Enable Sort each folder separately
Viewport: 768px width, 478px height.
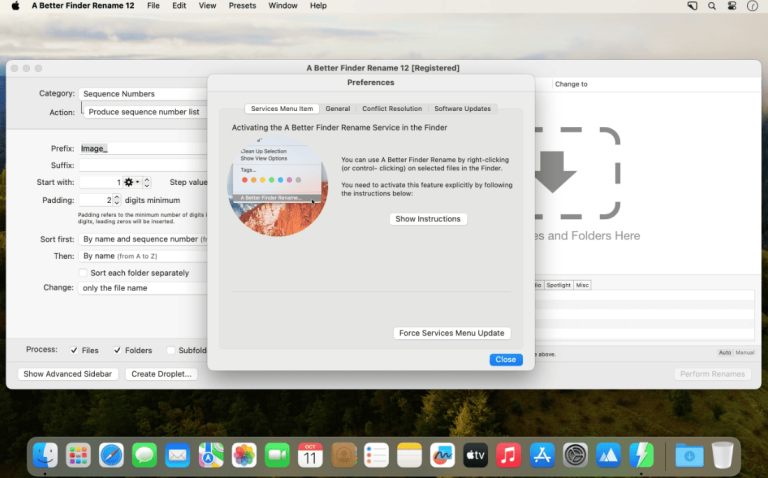[83, 273]
